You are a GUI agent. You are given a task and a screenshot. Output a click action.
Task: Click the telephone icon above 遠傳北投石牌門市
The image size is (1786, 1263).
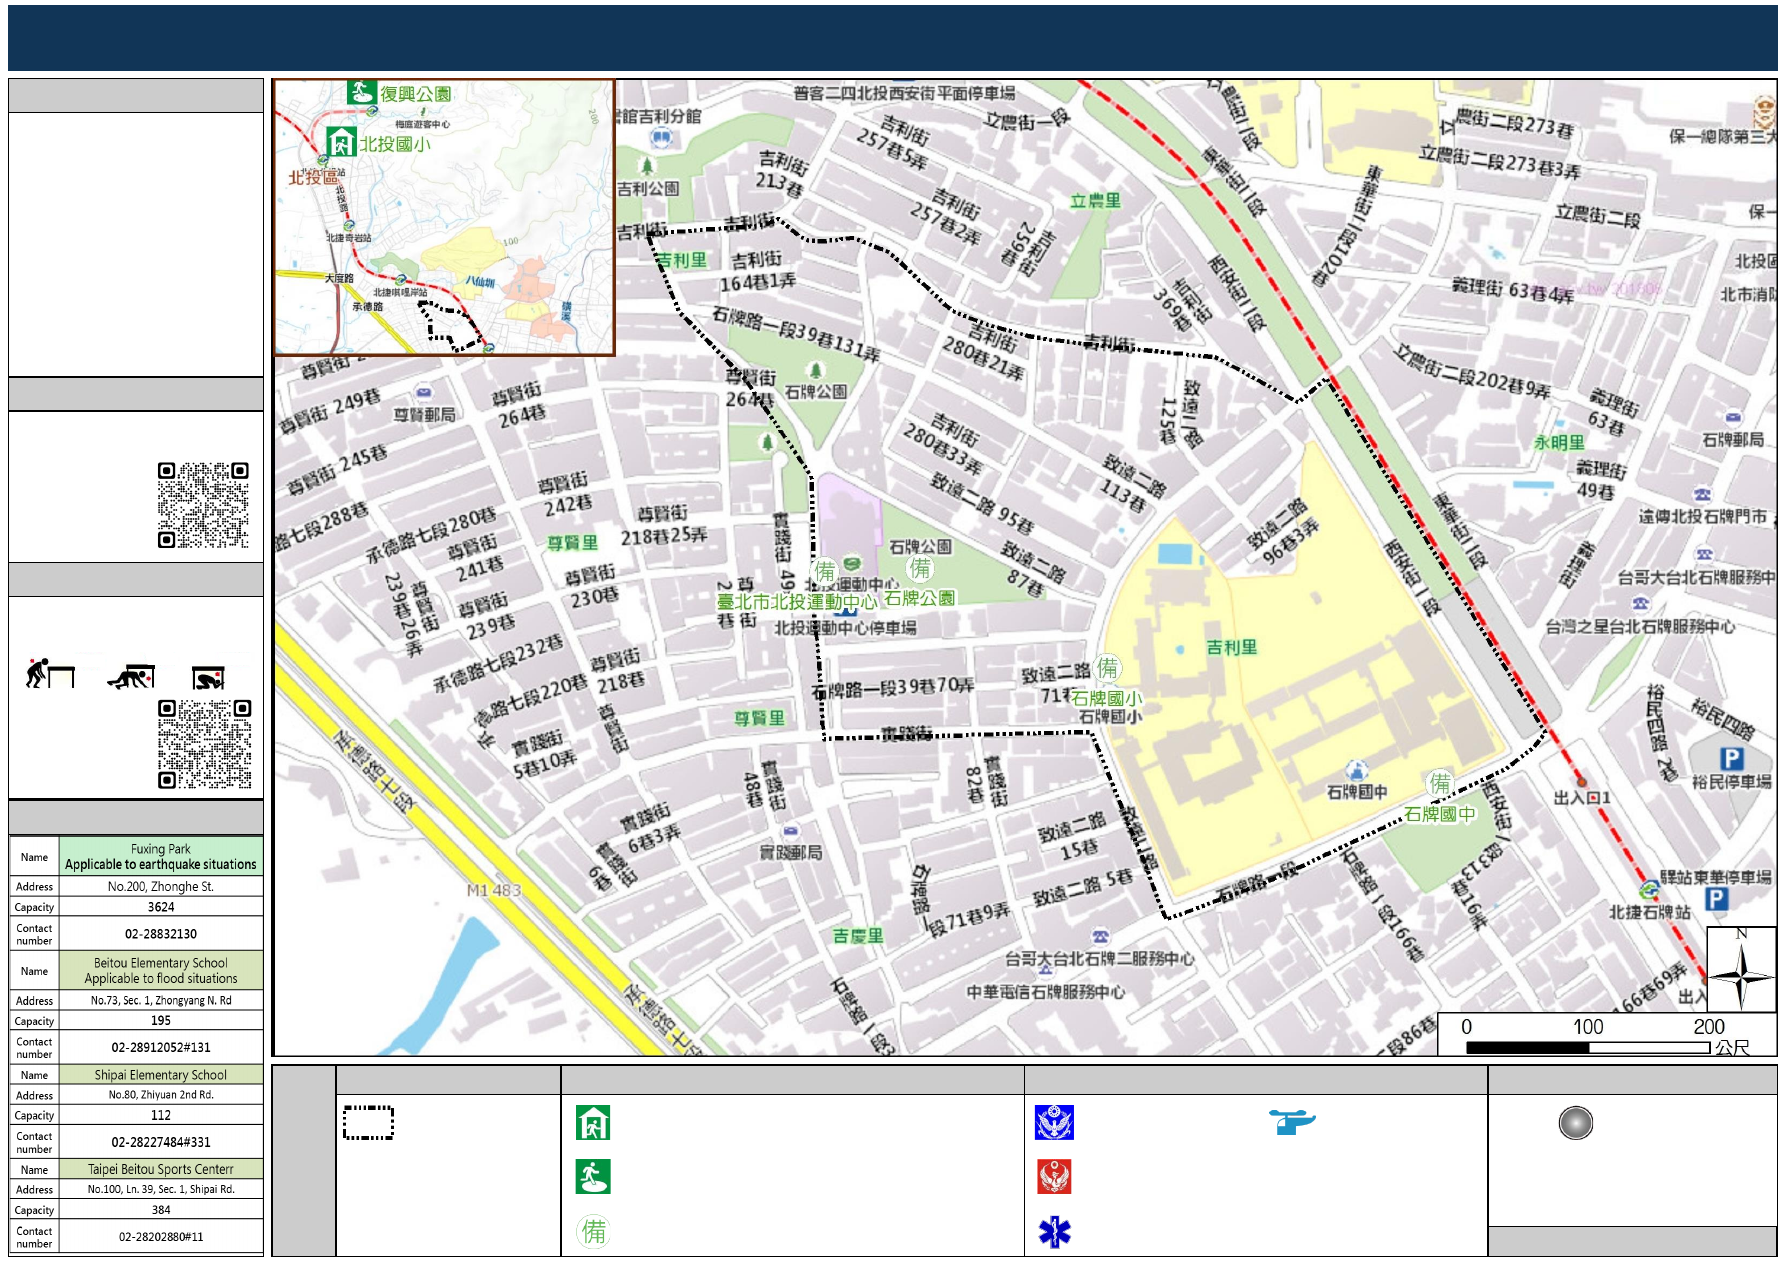(1702, 495)
